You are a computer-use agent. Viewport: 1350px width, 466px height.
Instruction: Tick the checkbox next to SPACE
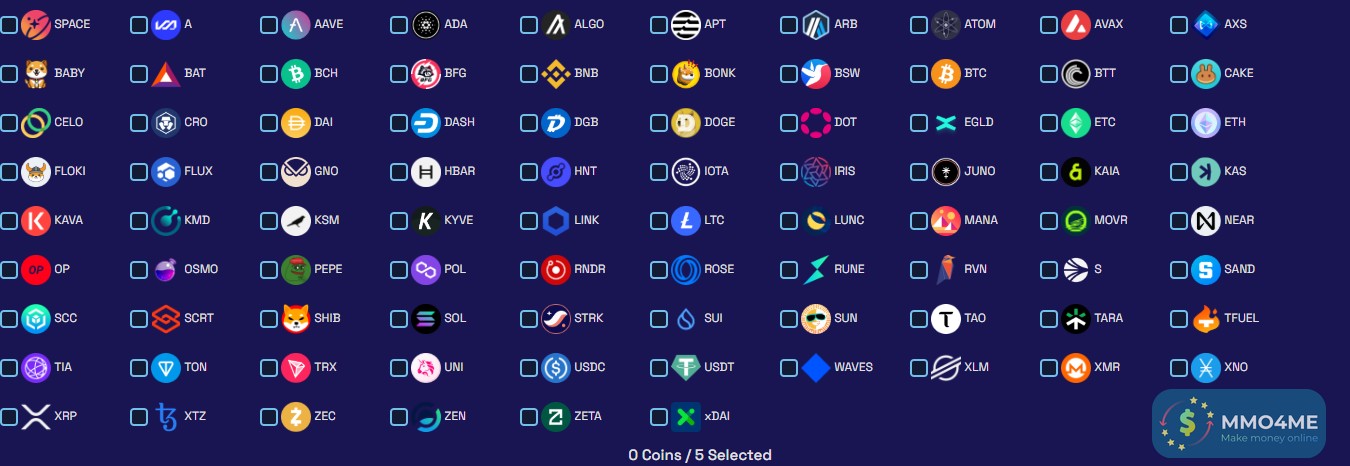[9, 25]
